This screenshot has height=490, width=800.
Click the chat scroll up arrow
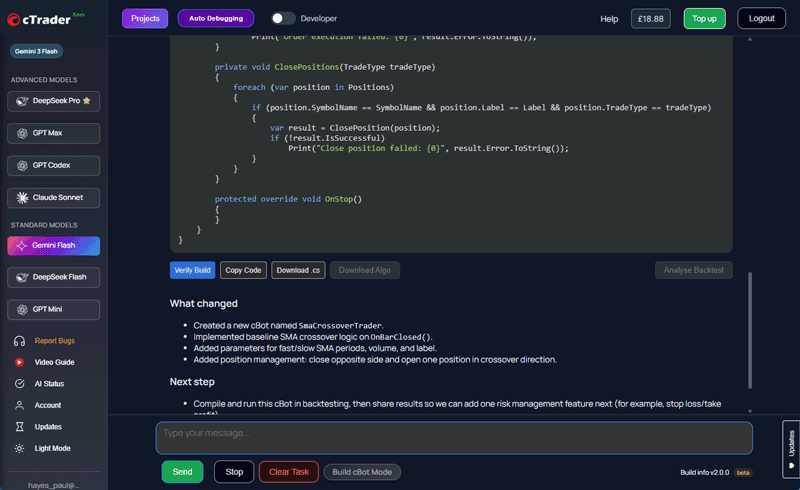749,39
